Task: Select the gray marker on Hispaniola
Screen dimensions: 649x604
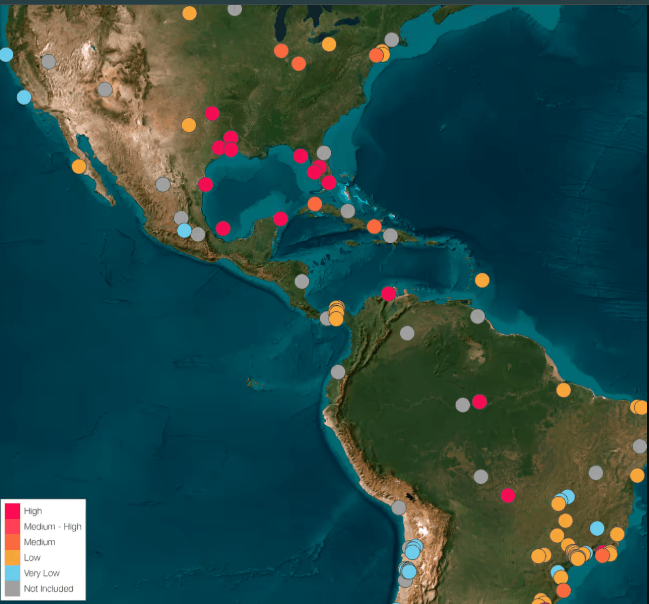Action: (390, 236)
